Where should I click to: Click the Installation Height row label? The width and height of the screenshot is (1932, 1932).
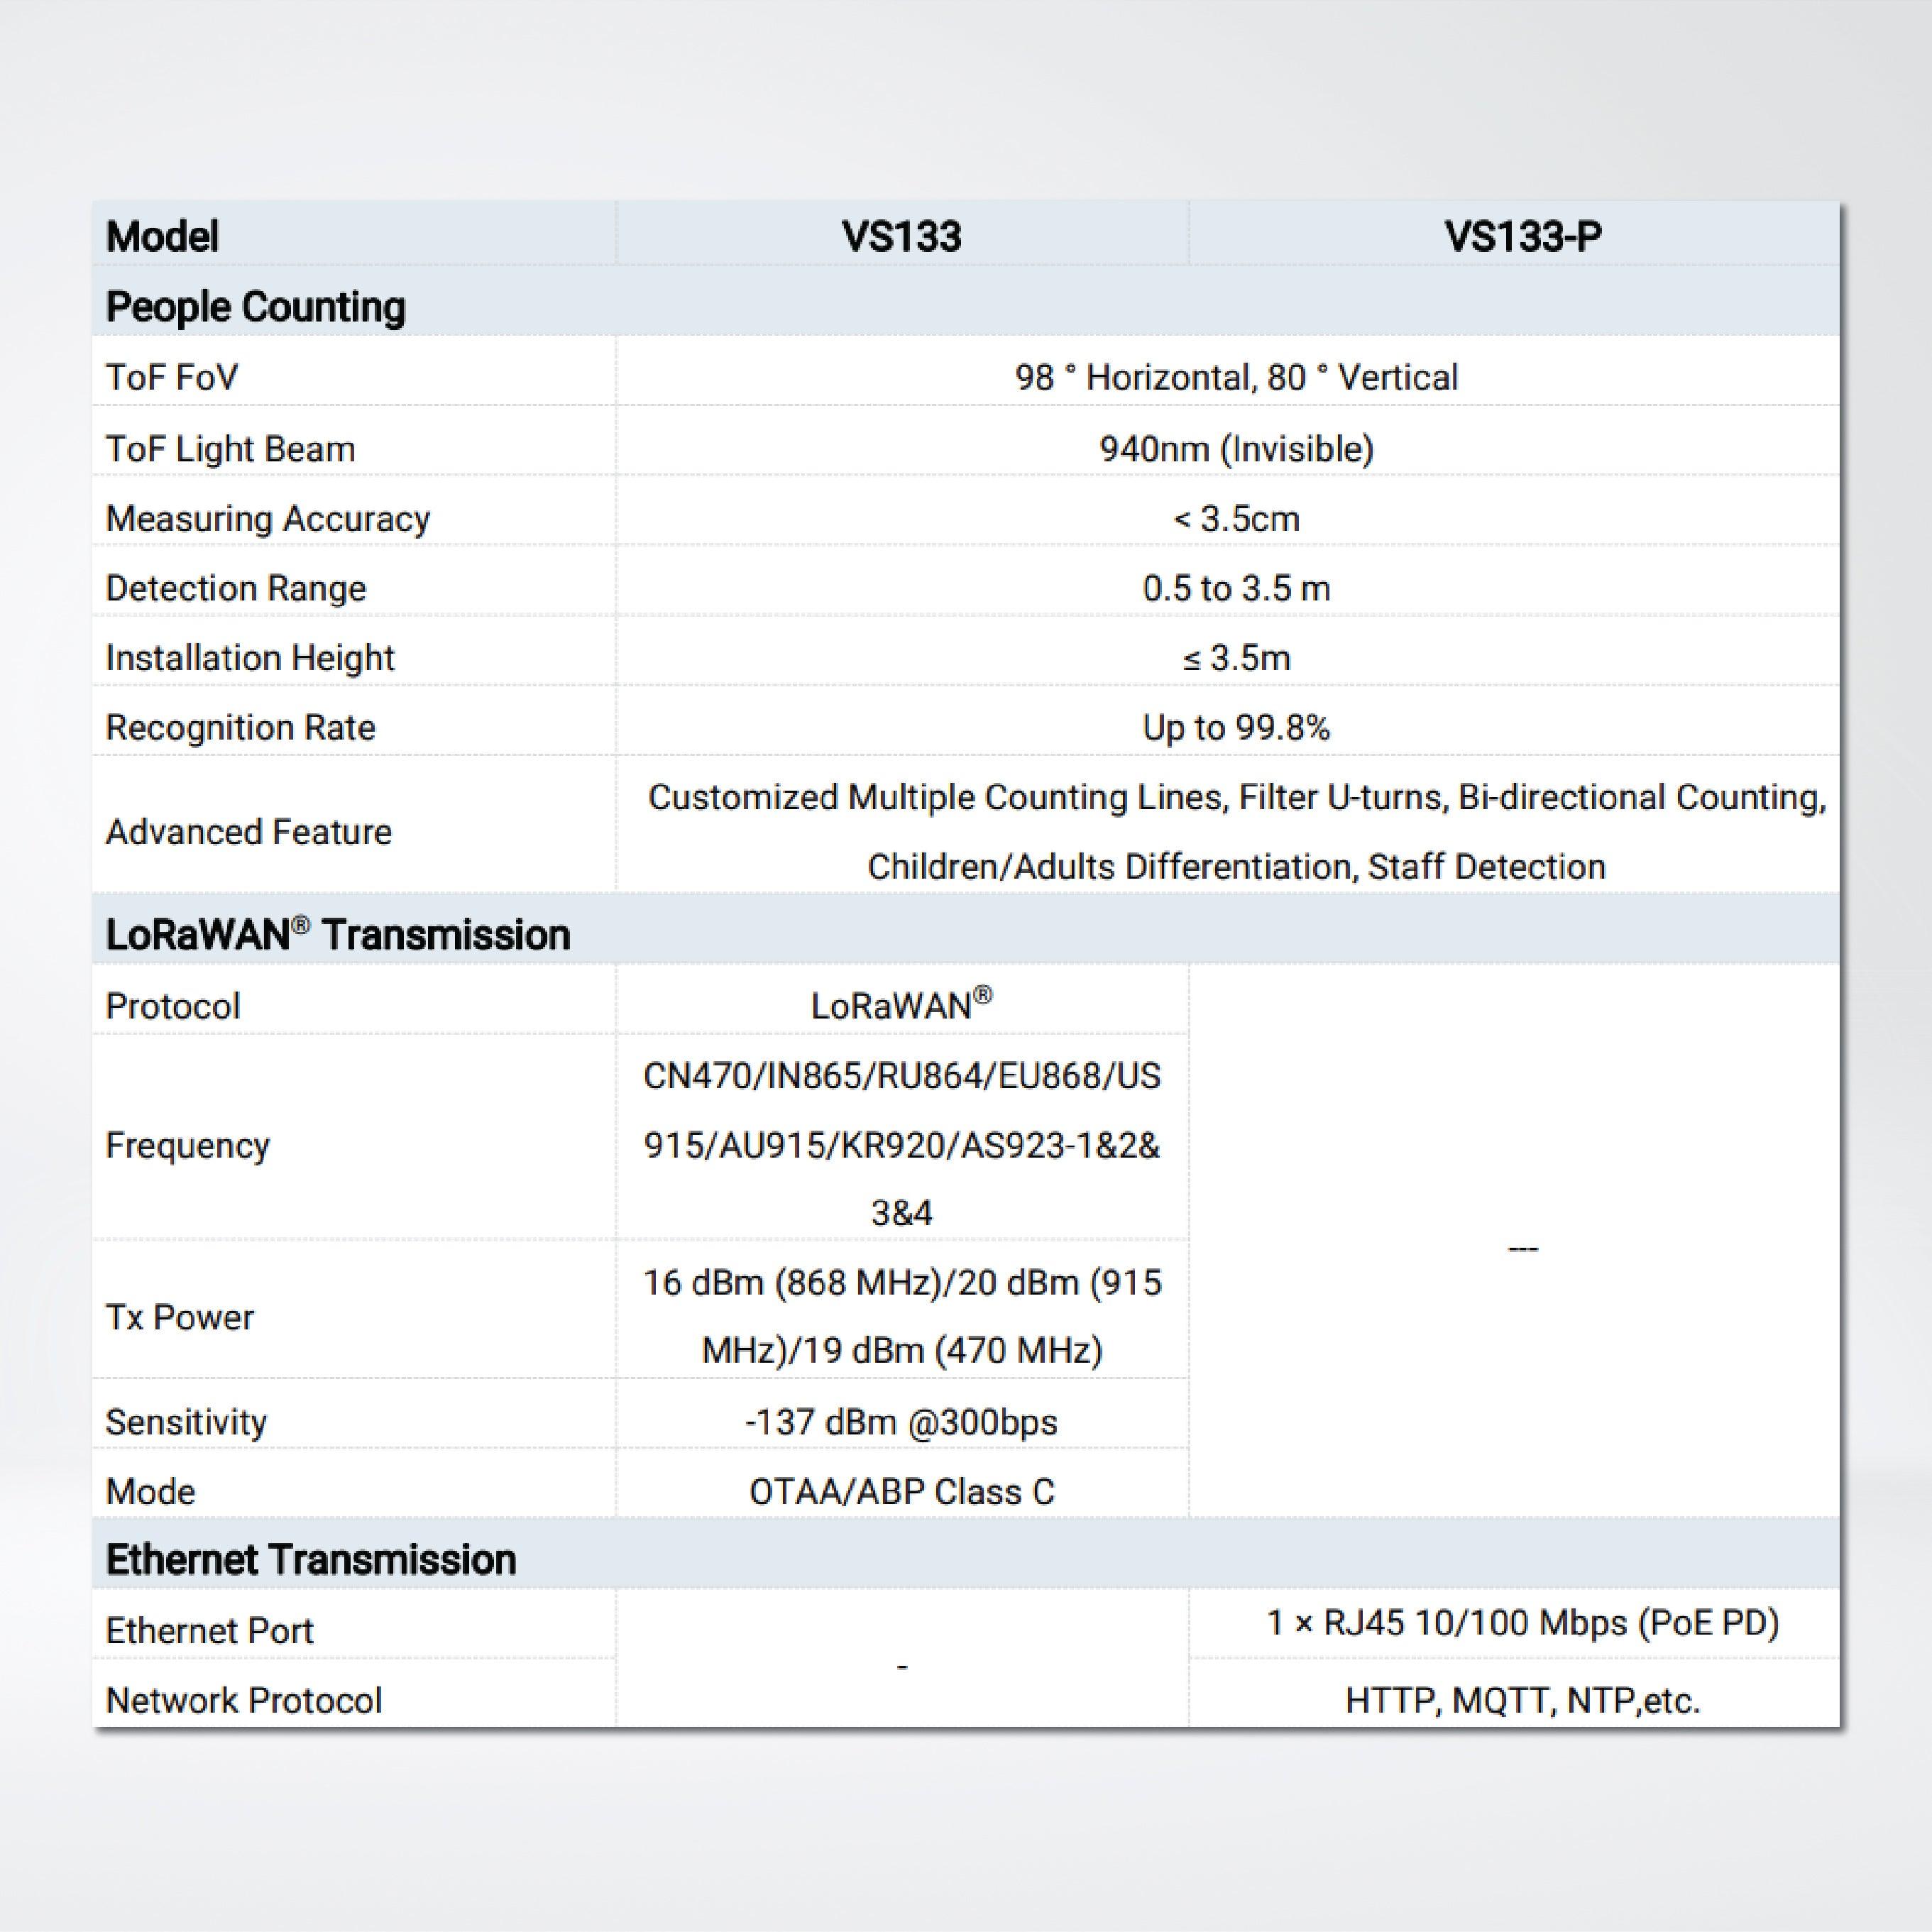(x=249, y=658)
